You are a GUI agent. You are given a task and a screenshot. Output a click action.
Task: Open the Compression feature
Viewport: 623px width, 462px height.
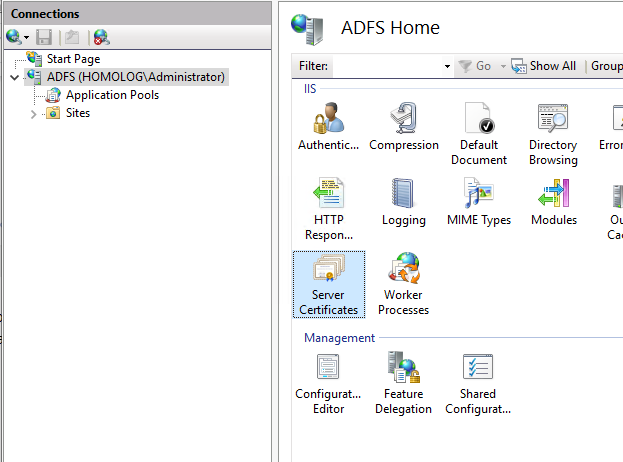404,127
